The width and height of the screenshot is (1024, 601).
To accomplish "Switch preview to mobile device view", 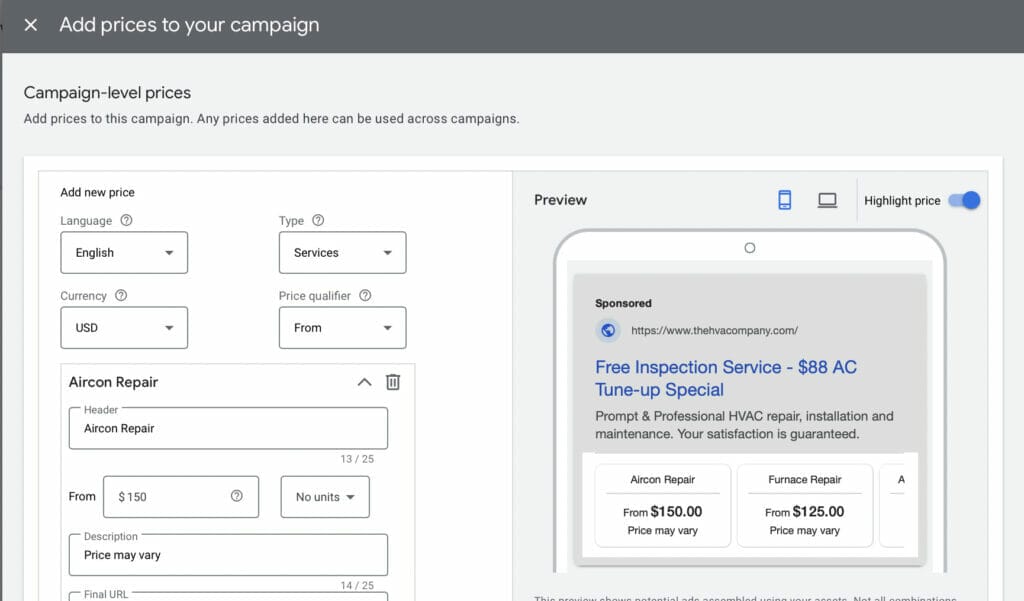I will (x=785, y=200).
